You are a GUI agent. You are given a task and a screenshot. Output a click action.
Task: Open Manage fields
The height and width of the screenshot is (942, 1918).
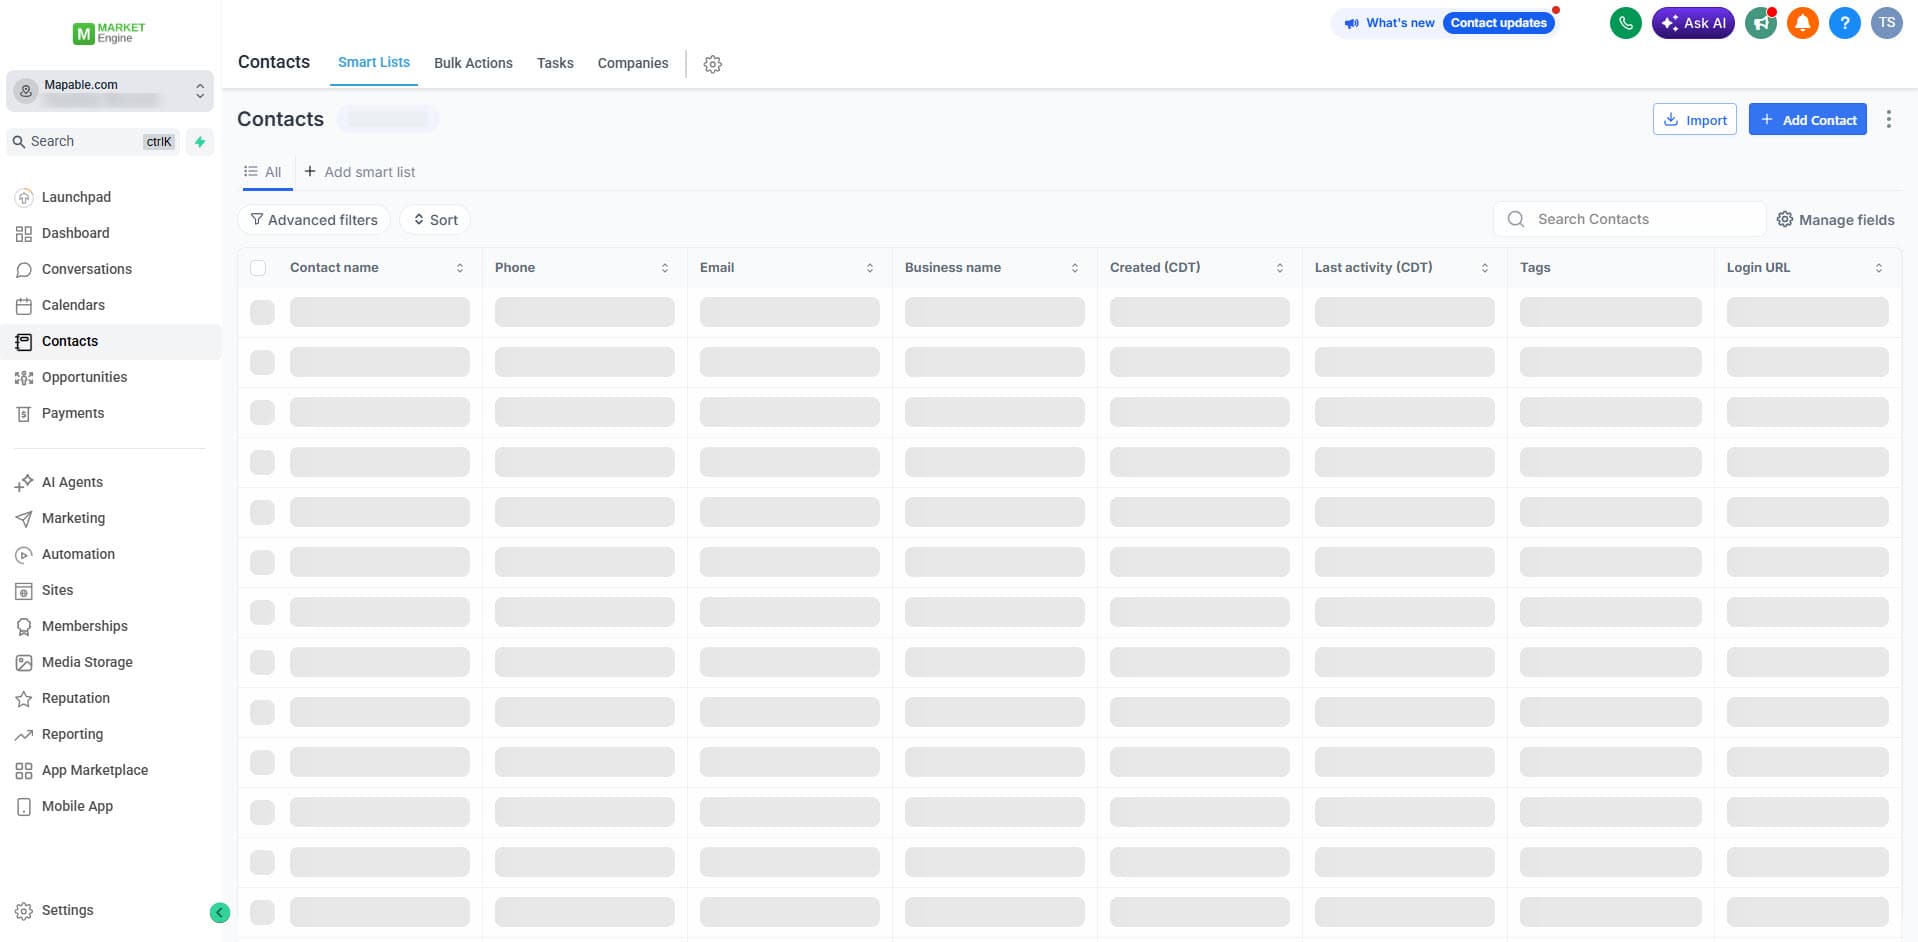pyautogui.click(x=1836, y=220)
